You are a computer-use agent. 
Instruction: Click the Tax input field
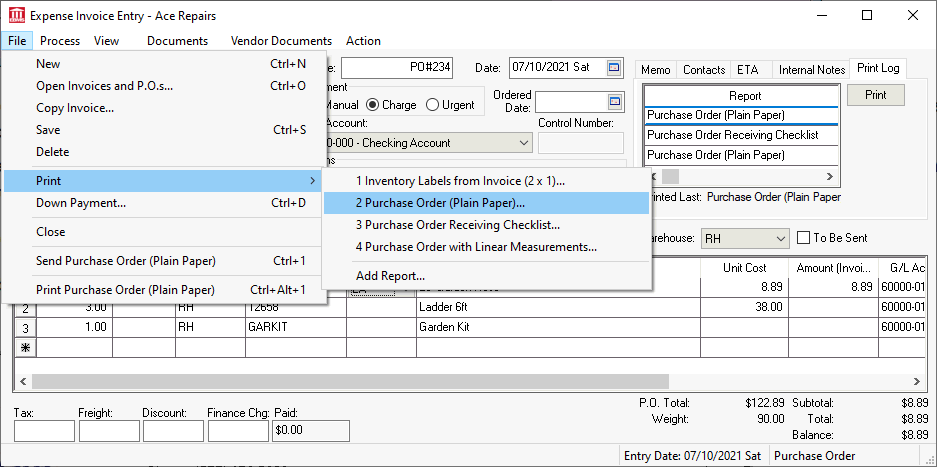coord(44,431)
